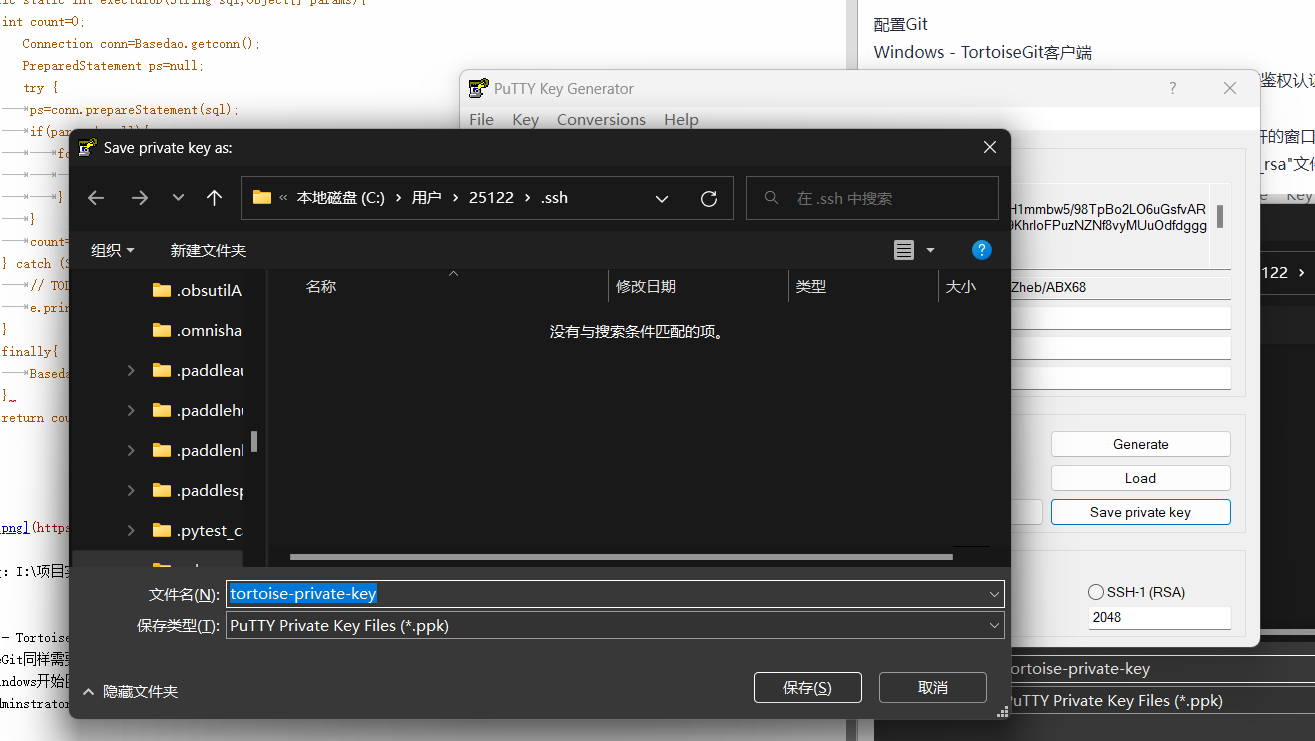Viewport: 1315px width, 741px height.
Task: Open the Conversions menu in PuTTY Key Generator
Action: point(601,119)
